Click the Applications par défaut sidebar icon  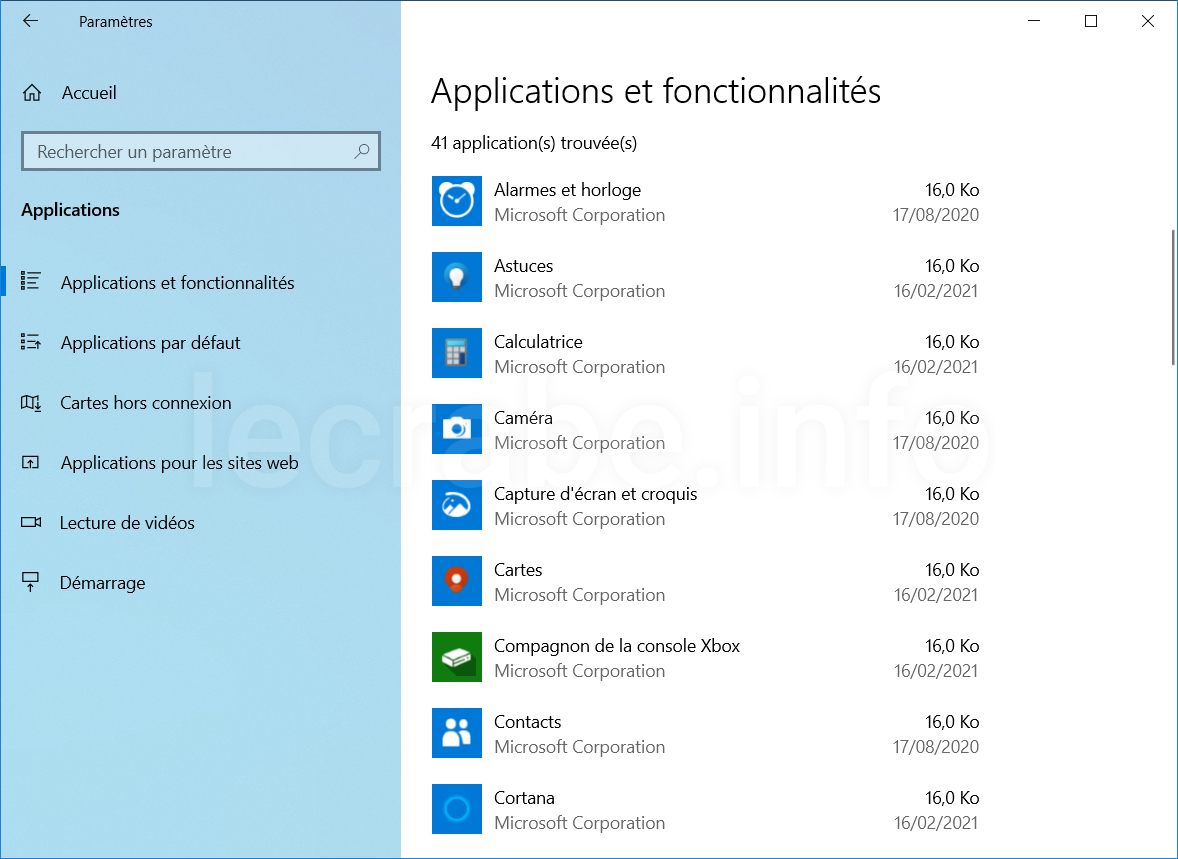coord(30,342)
